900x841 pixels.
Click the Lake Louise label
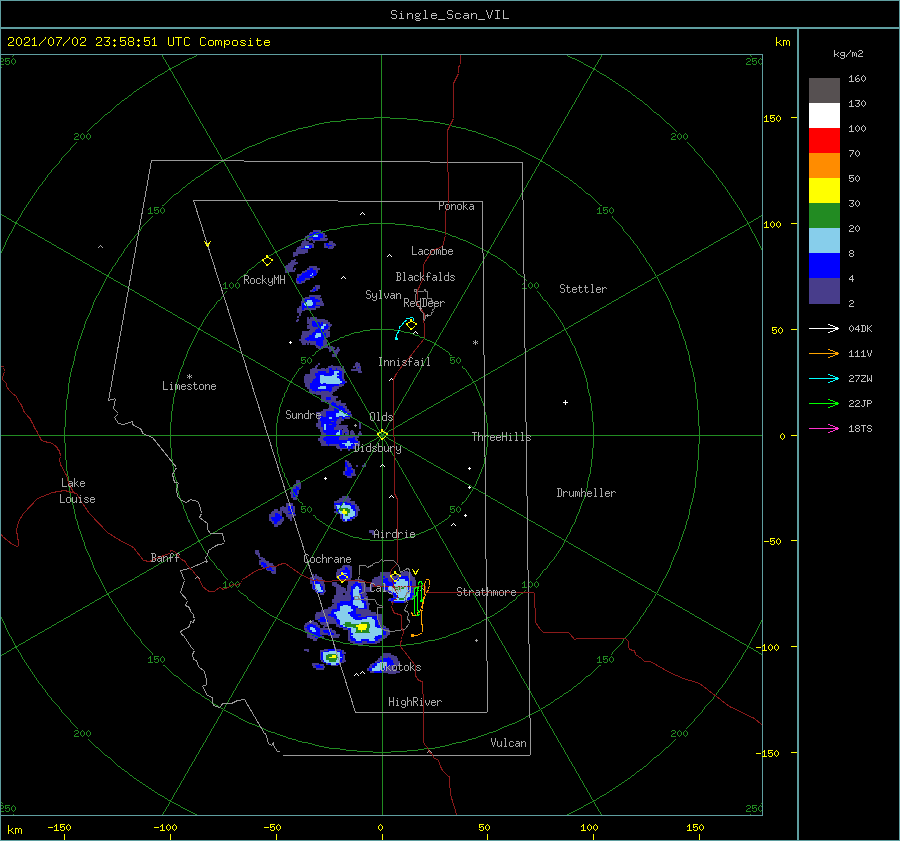(x=77, y=491)
